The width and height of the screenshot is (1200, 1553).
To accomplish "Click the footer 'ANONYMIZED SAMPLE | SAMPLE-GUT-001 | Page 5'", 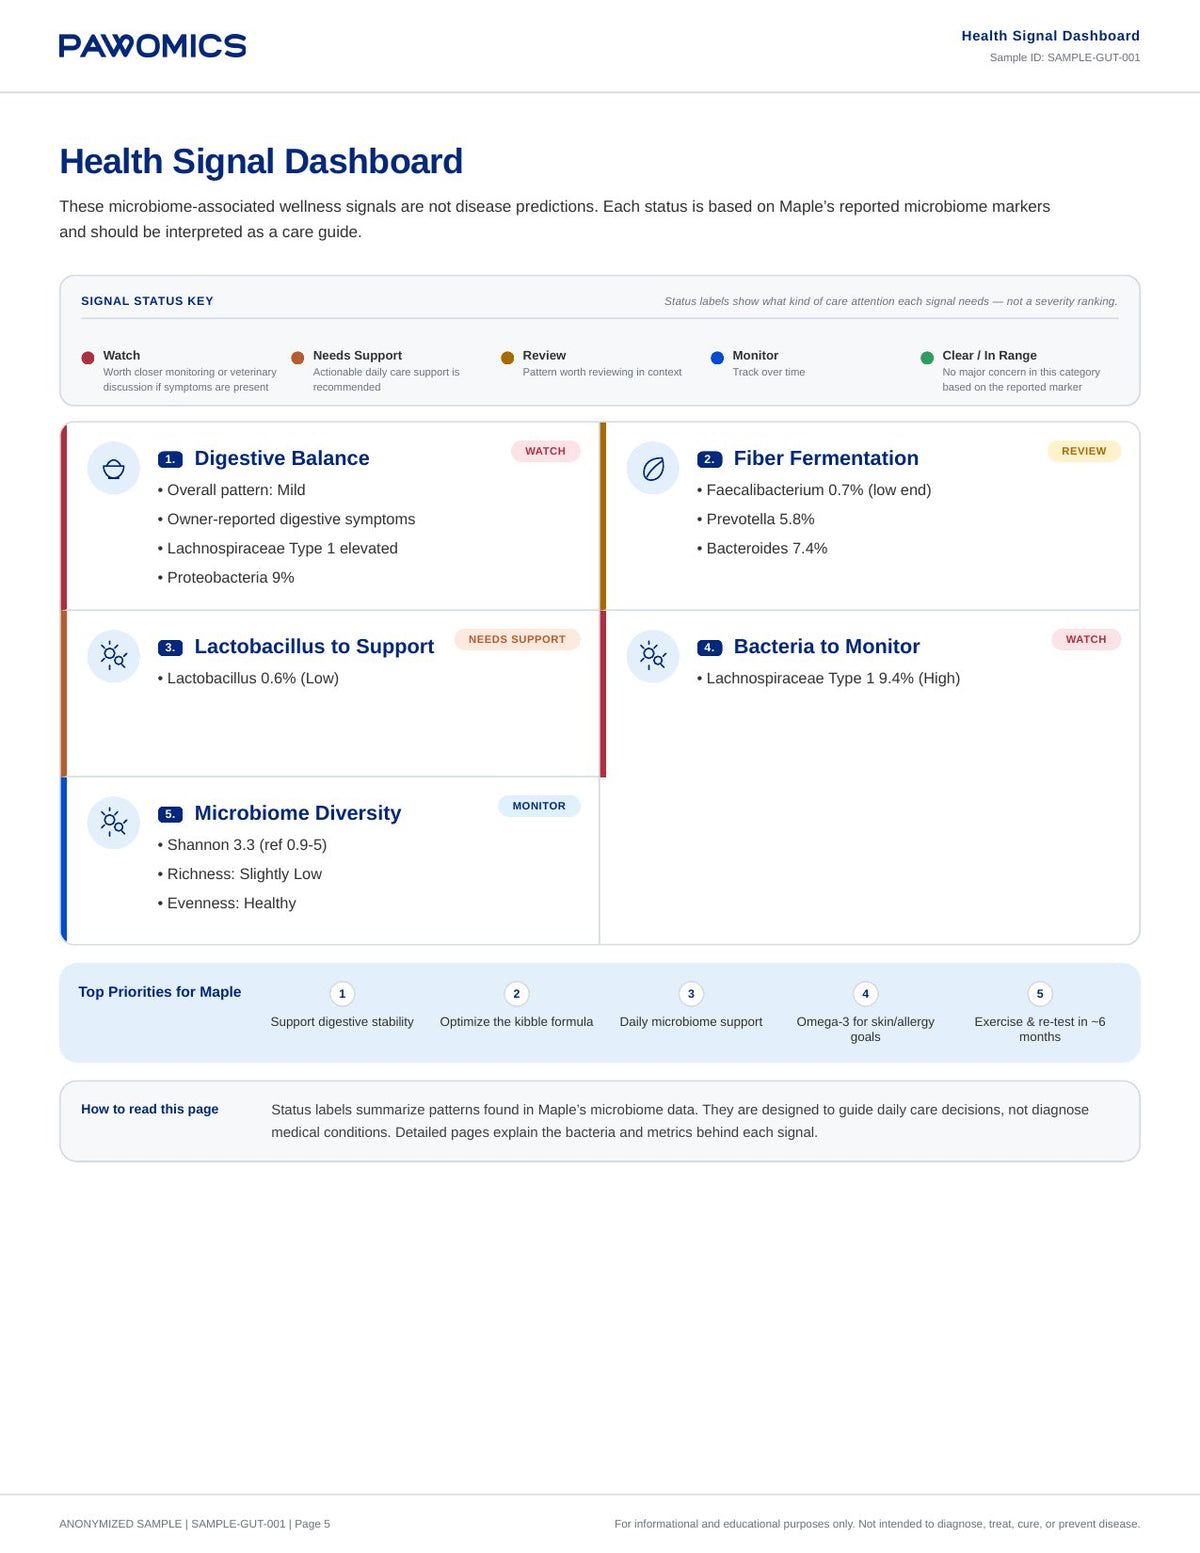I will 194,1524.
